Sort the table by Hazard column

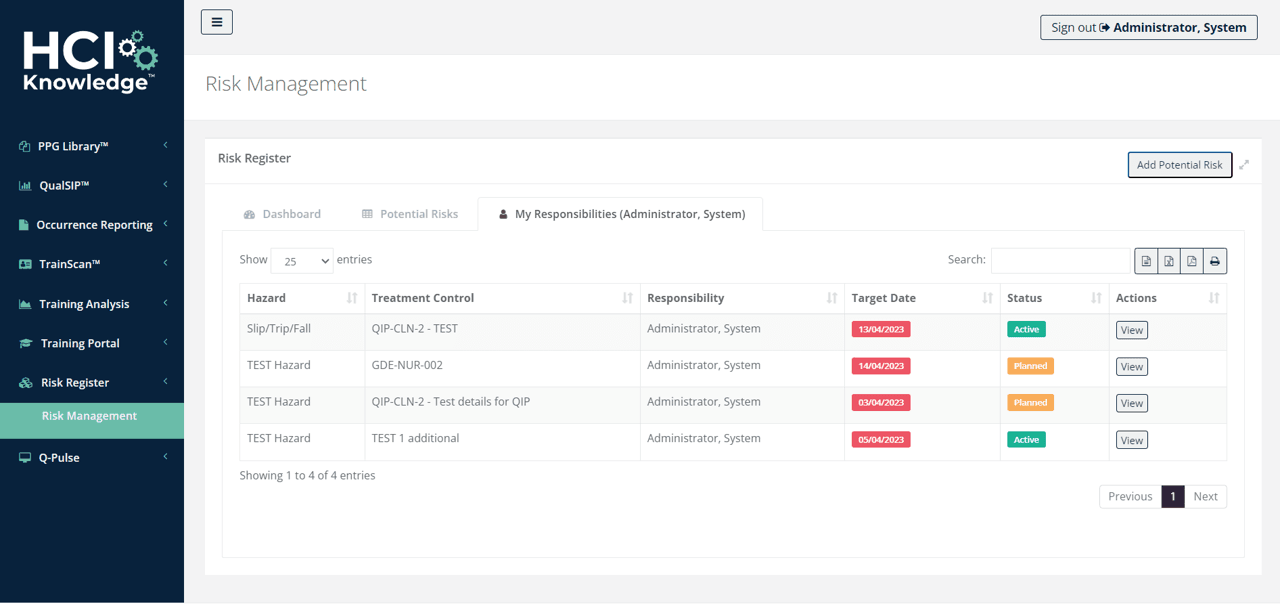click(x=351, y=298)
